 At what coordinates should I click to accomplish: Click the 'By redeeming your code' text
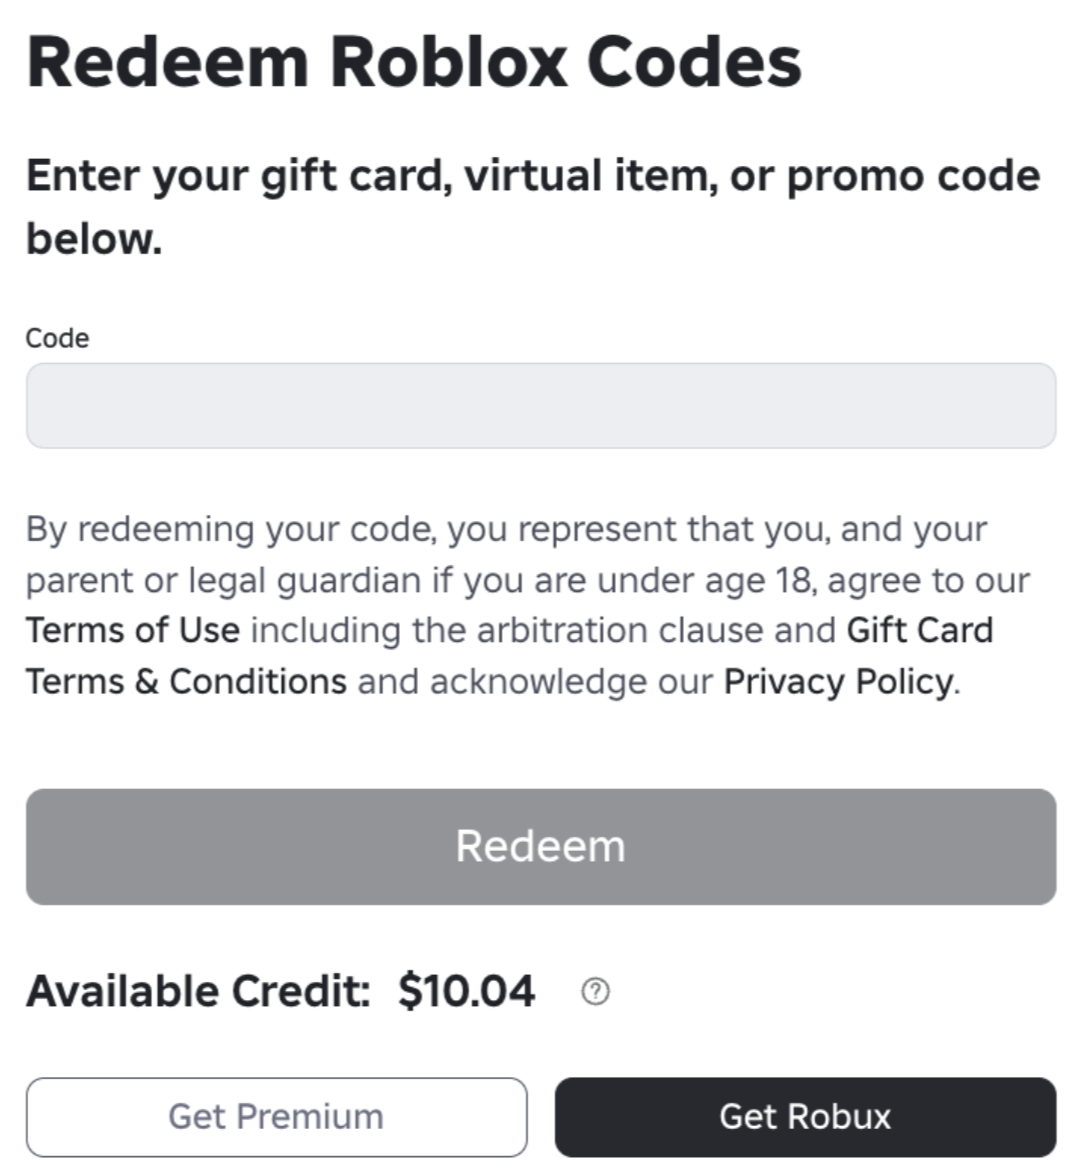pyautogui.click(x=231, y=530)
